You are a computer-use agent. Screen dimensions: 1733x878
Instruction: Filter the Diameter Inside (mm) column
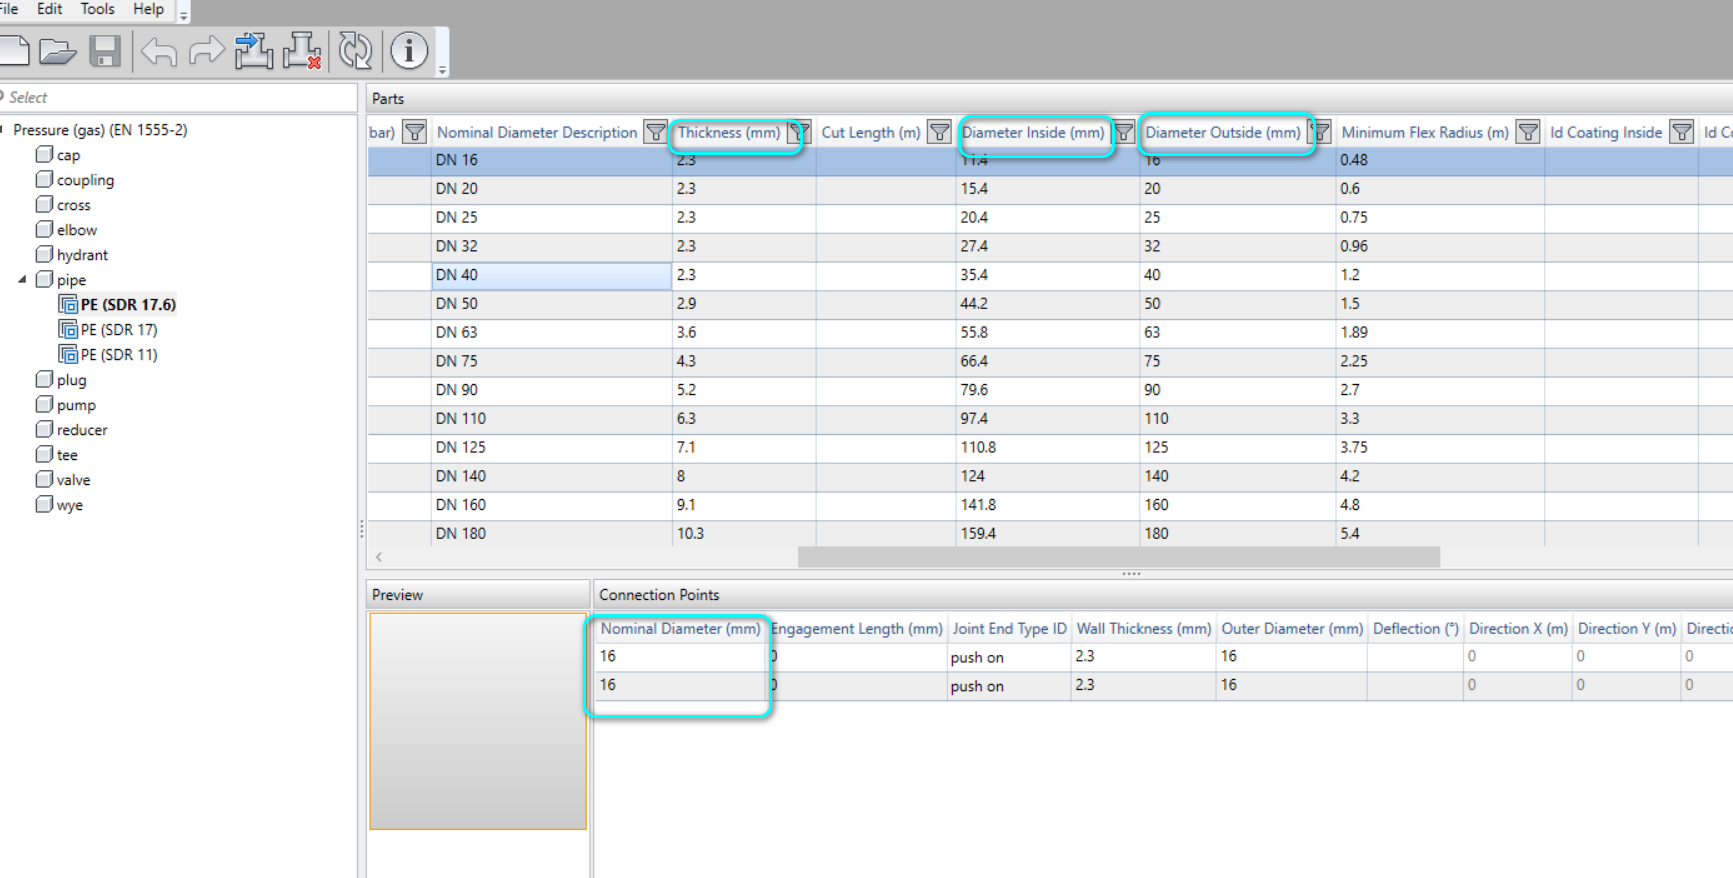pyautogui.click(x=1124, y=132)
